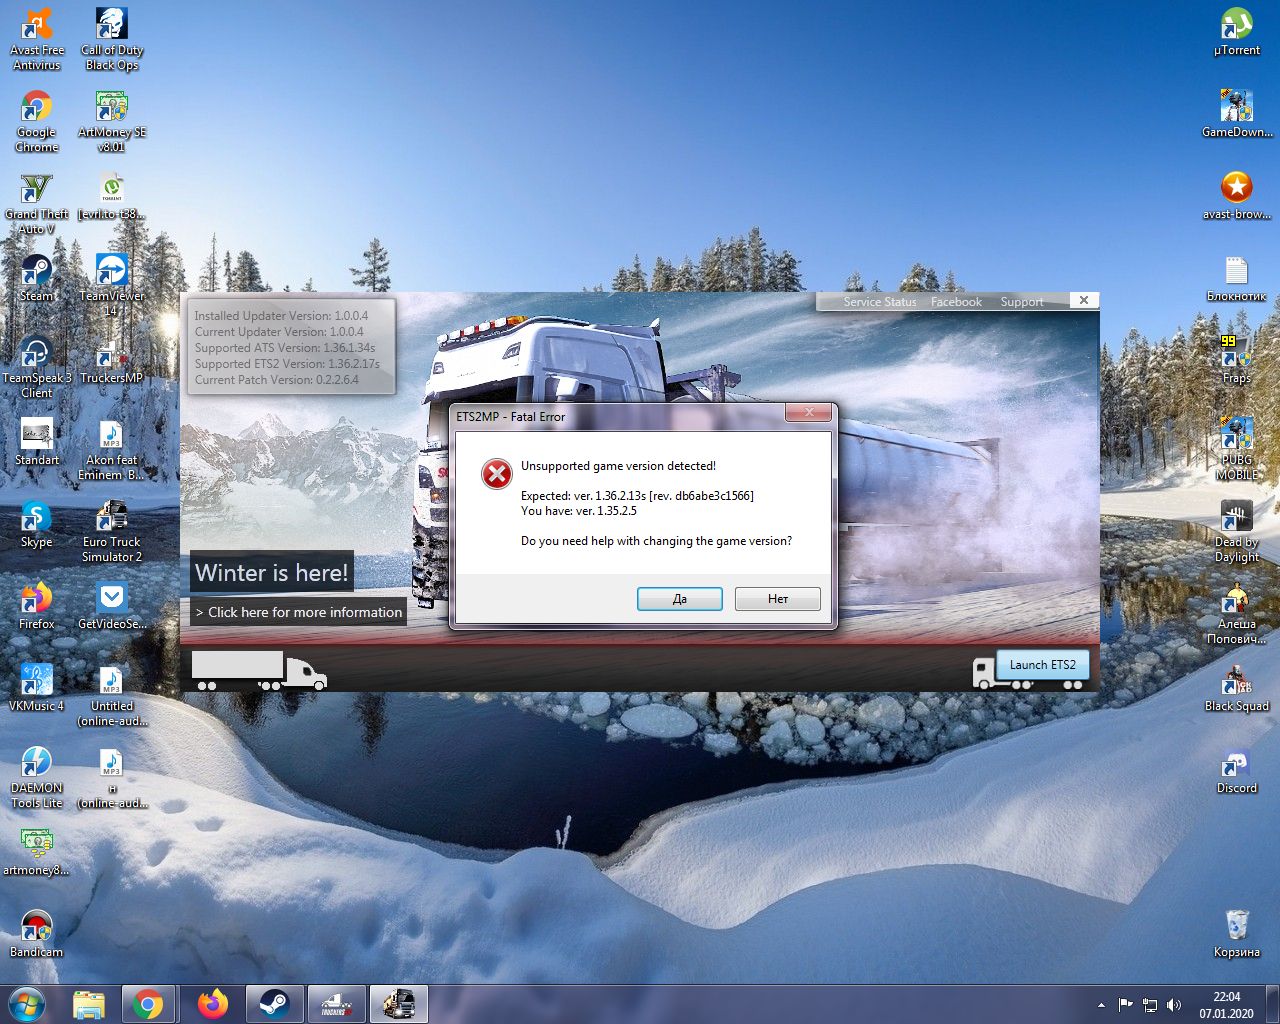The image size is (1280, 1024).
Task: Click the 'Unsupported game version detected!' message
Action: (618, 466)
